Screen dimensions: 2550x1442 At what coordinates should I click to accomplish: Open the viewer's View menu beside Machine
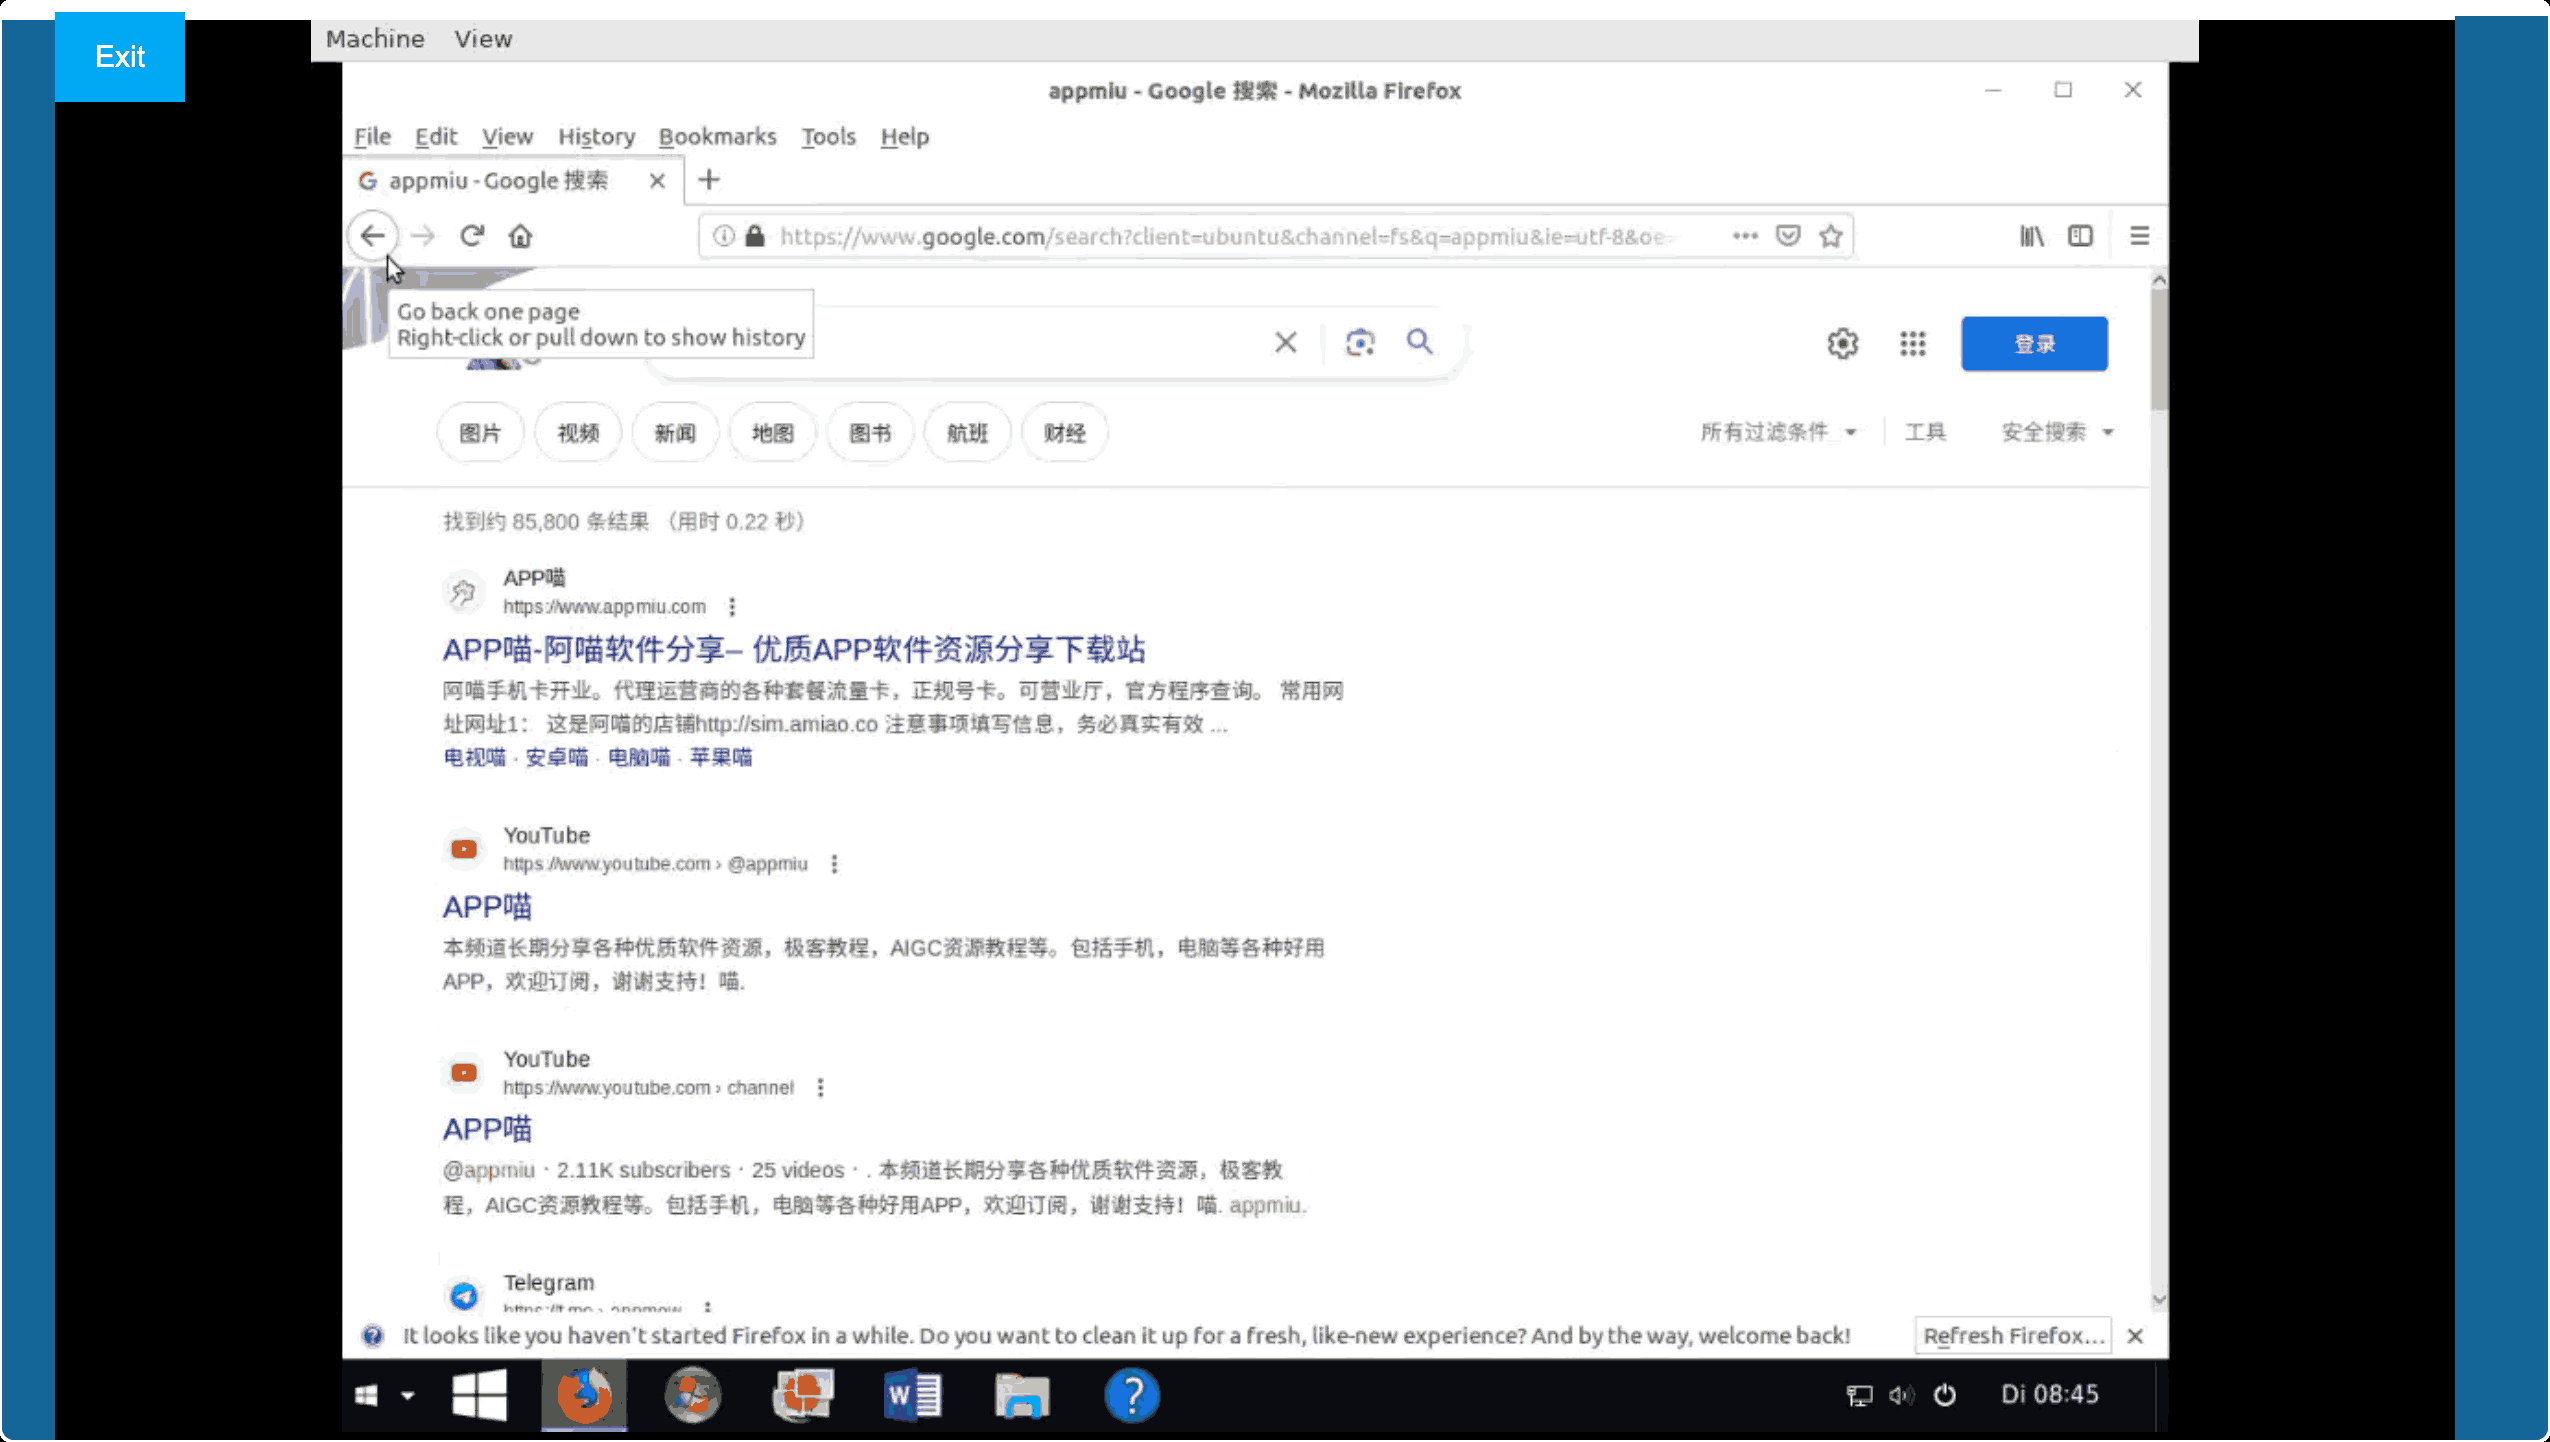(x=483, y=39)
